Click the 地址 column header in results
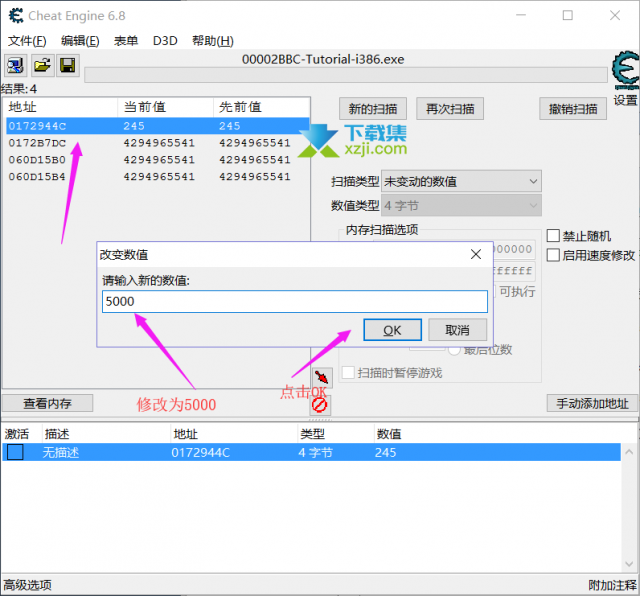 pos(61,107)
